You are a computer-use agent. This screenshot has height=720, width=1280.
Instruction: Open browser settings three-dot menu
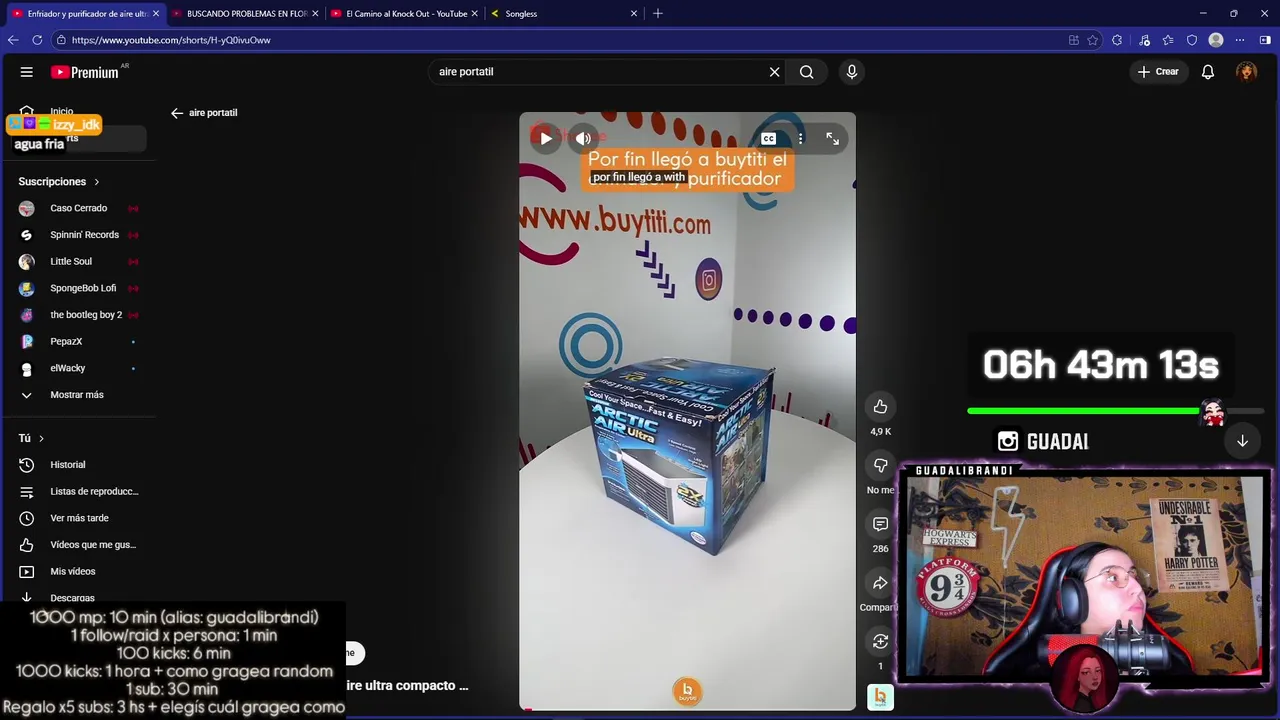(1240, 40)
